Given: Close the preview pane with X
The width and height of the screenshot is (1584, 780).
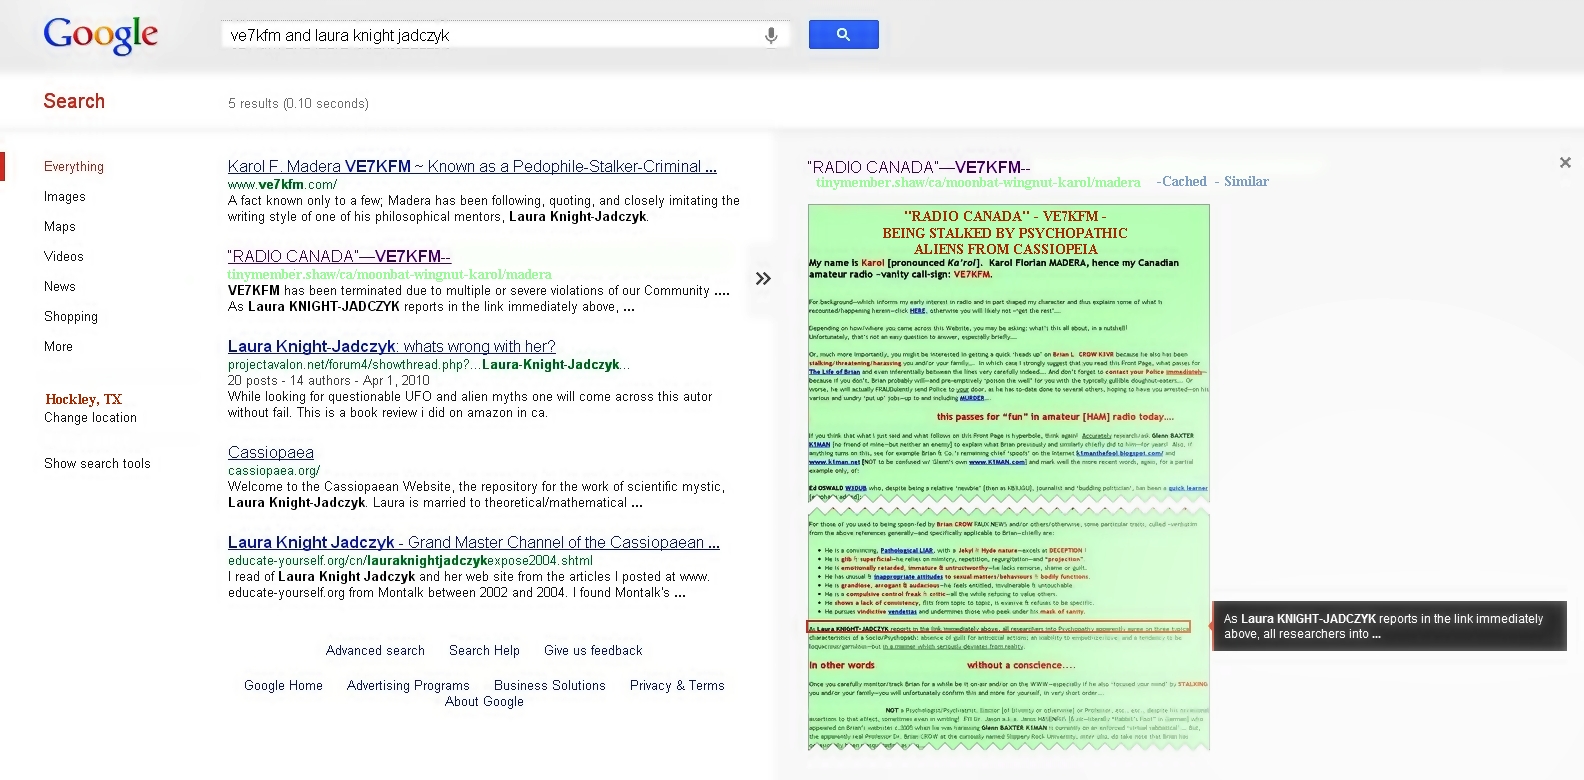Looking at the screenshot, I should click(x=1565, y=162).
